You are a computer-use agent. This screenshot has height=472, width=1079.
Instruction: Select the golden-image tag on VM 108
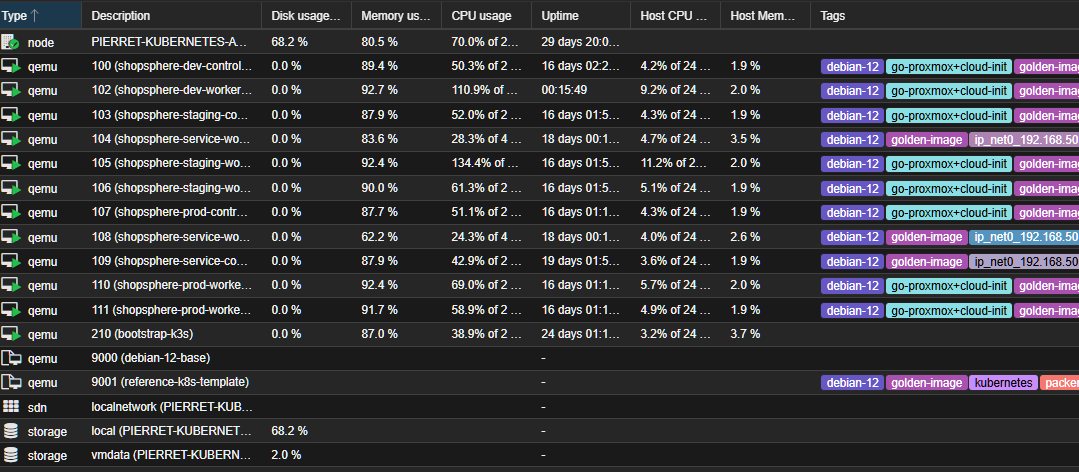pyautogui.click(x=926, y=237)
